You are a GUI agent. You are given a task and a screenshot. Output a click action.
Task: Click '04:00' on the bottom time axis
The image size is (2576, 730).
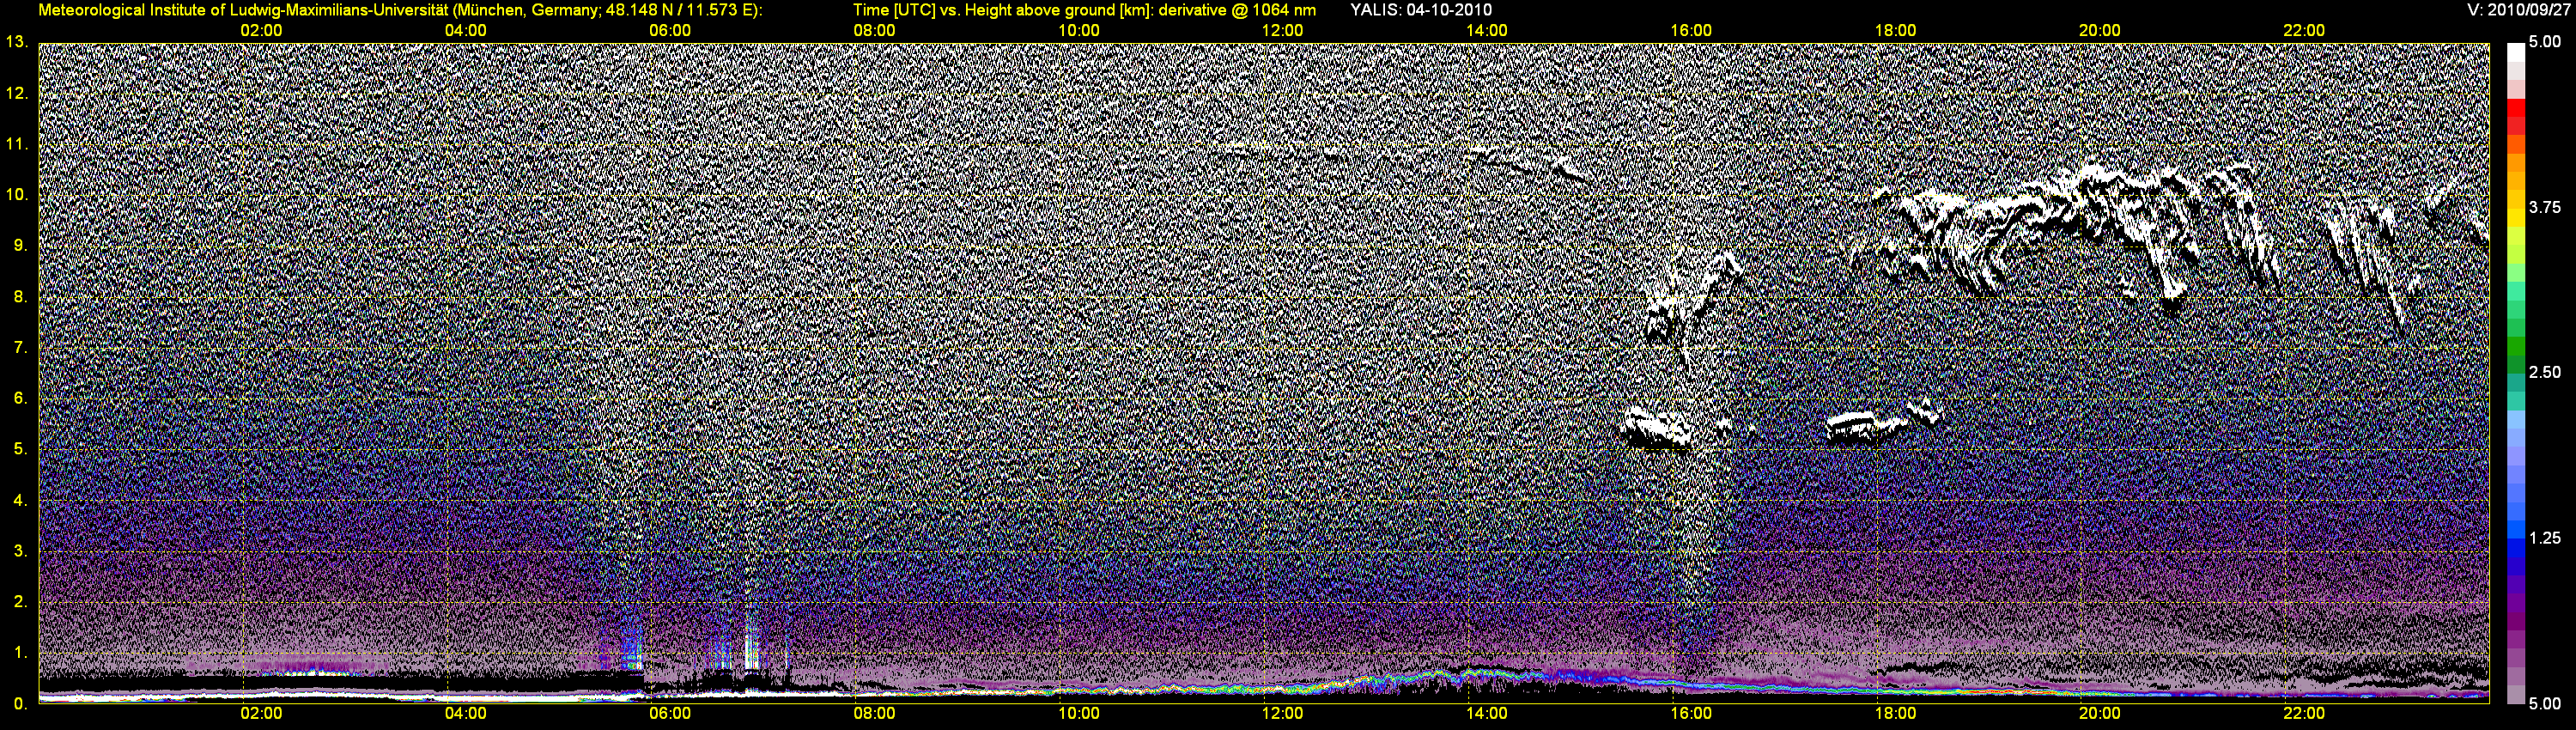[x=466, y=714]
